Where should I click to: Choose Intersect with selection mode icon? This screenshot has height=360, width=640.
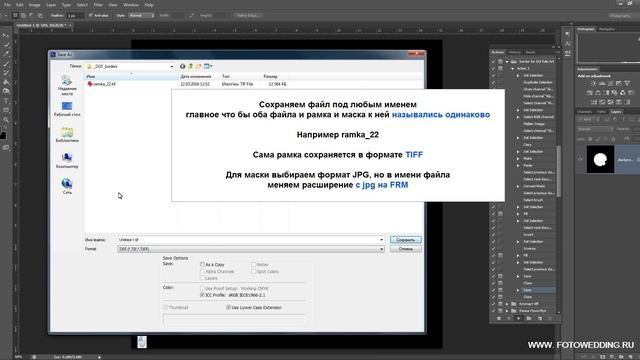click(40, 16)
